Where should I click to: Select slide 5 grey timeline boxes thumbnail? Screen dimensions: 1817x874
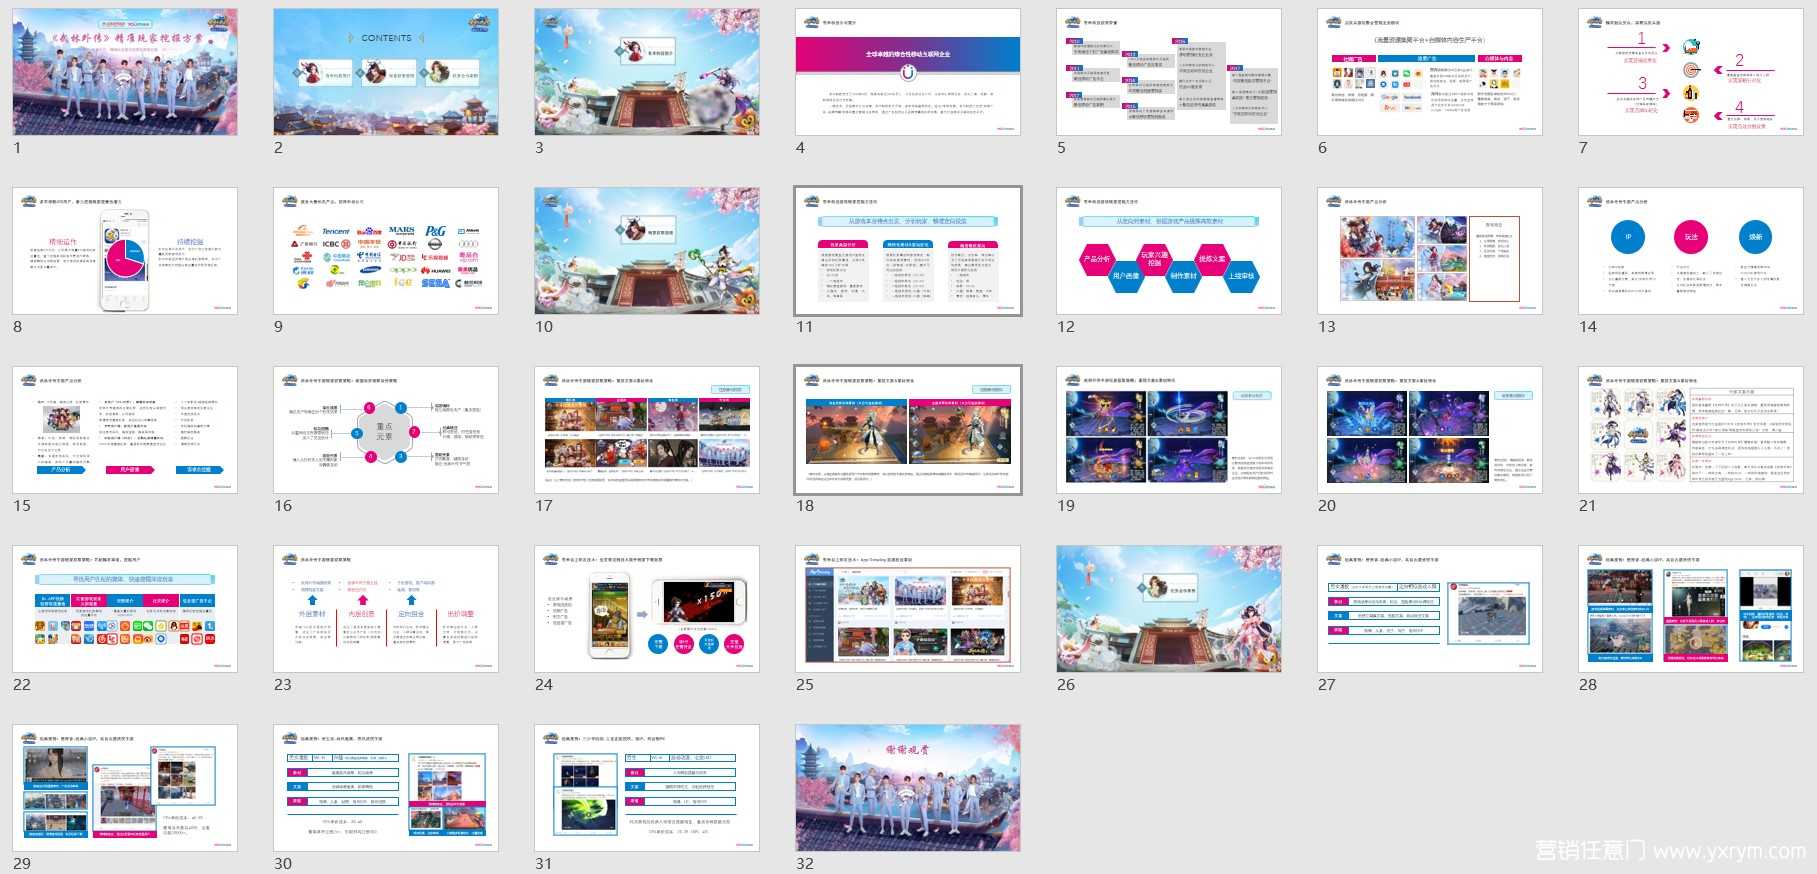tap(1169, 72)
